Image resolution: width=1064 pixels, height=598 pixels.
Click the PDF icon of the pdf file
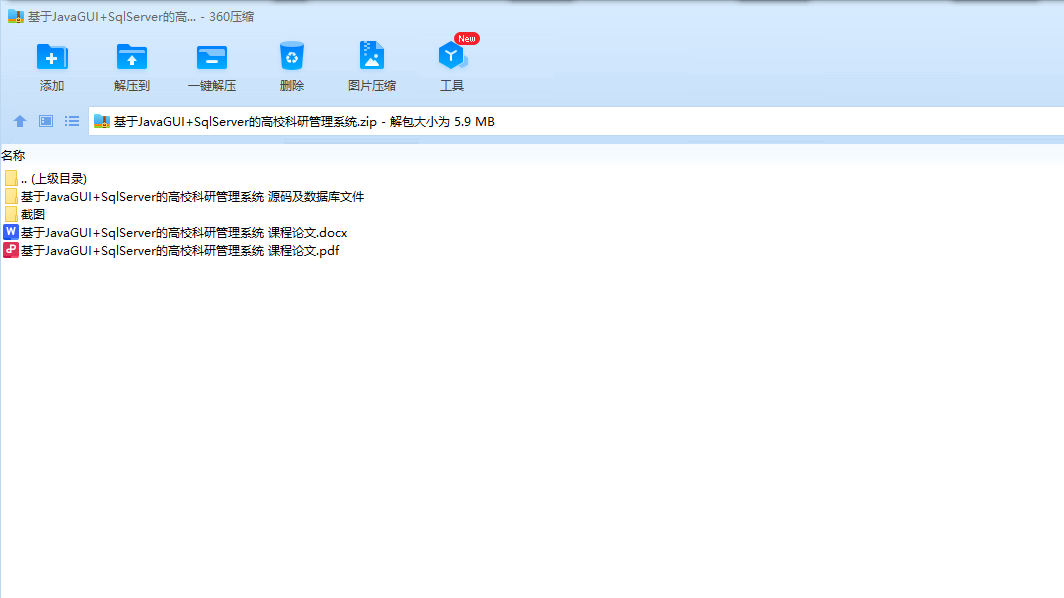[10, 250]
